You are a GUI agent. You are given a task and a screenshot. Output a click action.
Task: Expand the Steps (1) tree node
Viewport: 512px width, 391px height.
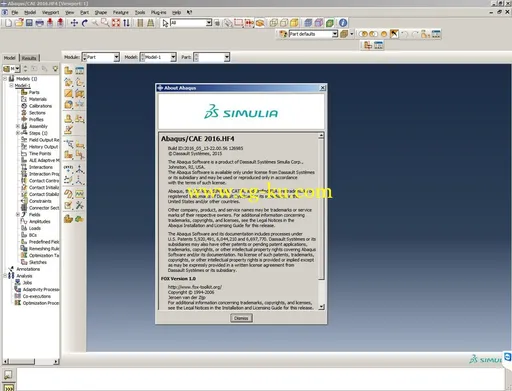pos(18,133)
